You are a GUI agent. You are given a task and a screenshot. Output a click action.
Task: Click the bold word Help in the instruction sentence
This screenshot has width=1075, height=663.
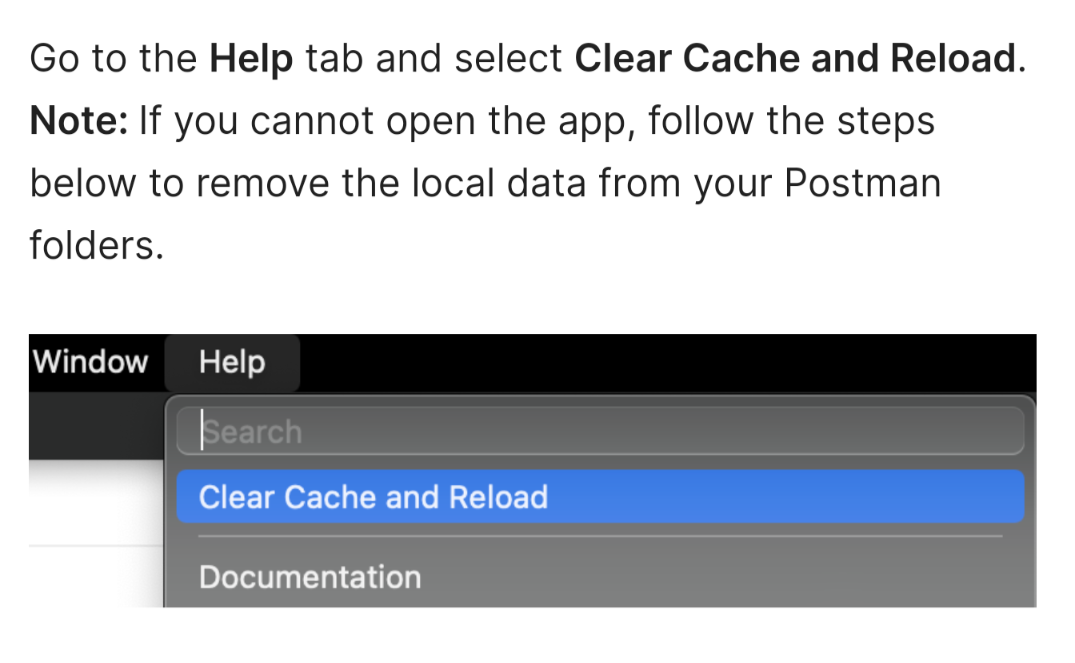251,59
